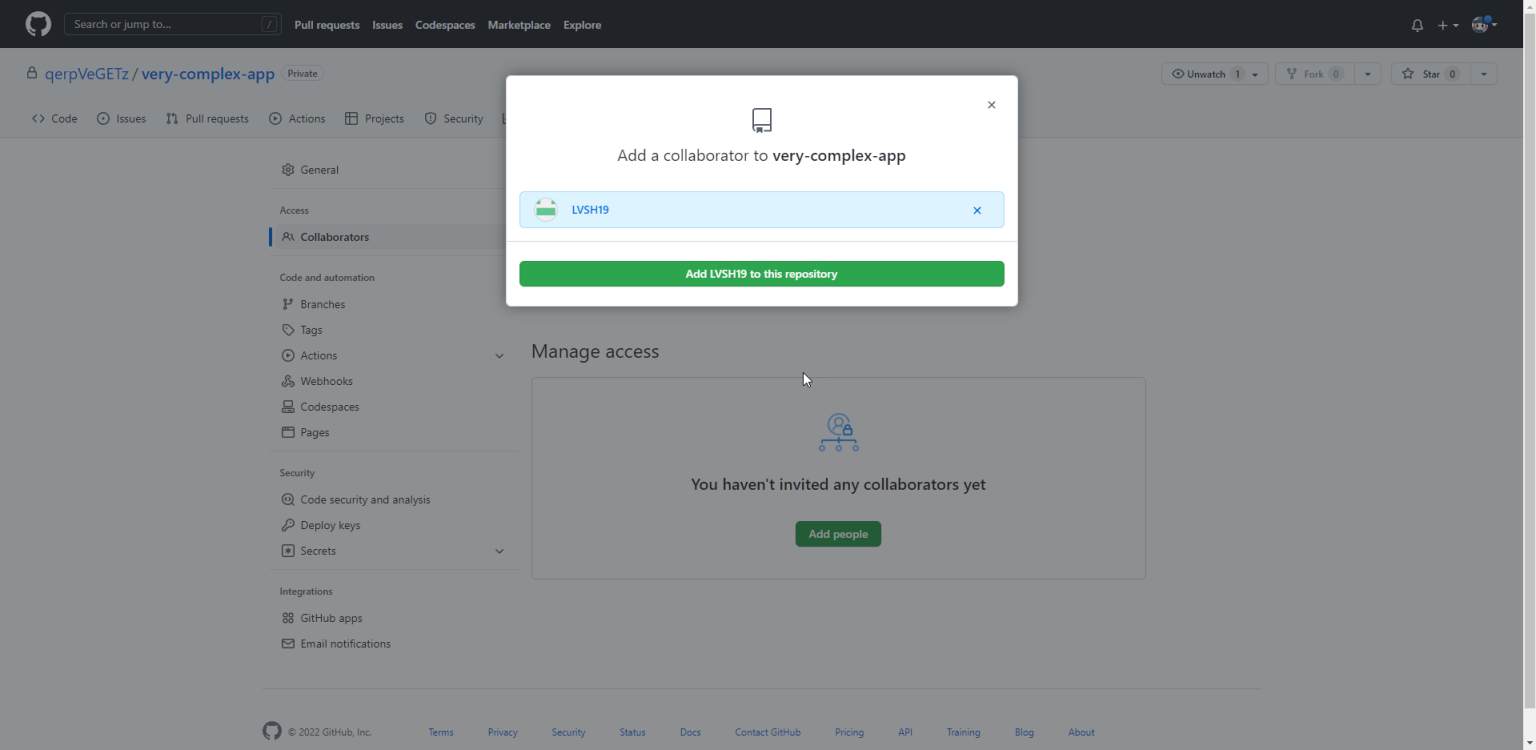The height and width of the screenshot is (750, 1536).
Task: Click the Private badge label
Action: (x=303, y=74)
